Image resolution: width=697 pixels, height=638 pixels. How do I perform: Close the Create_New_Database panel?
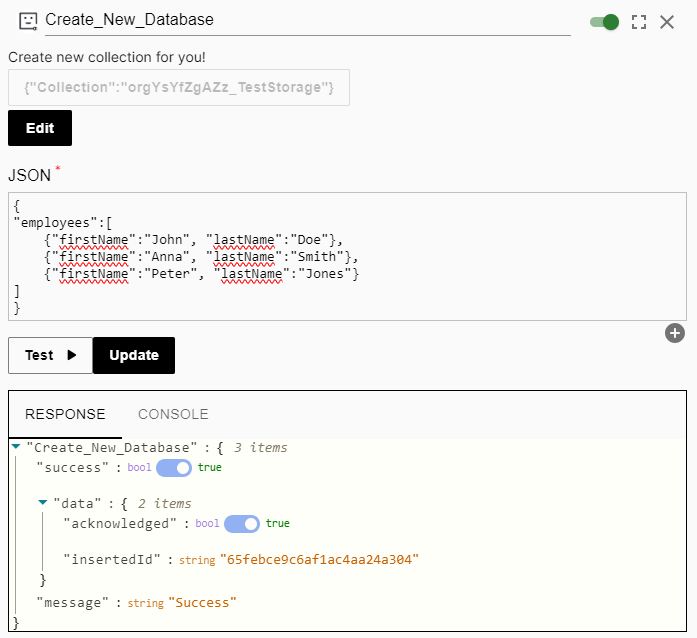coord(667,22)
